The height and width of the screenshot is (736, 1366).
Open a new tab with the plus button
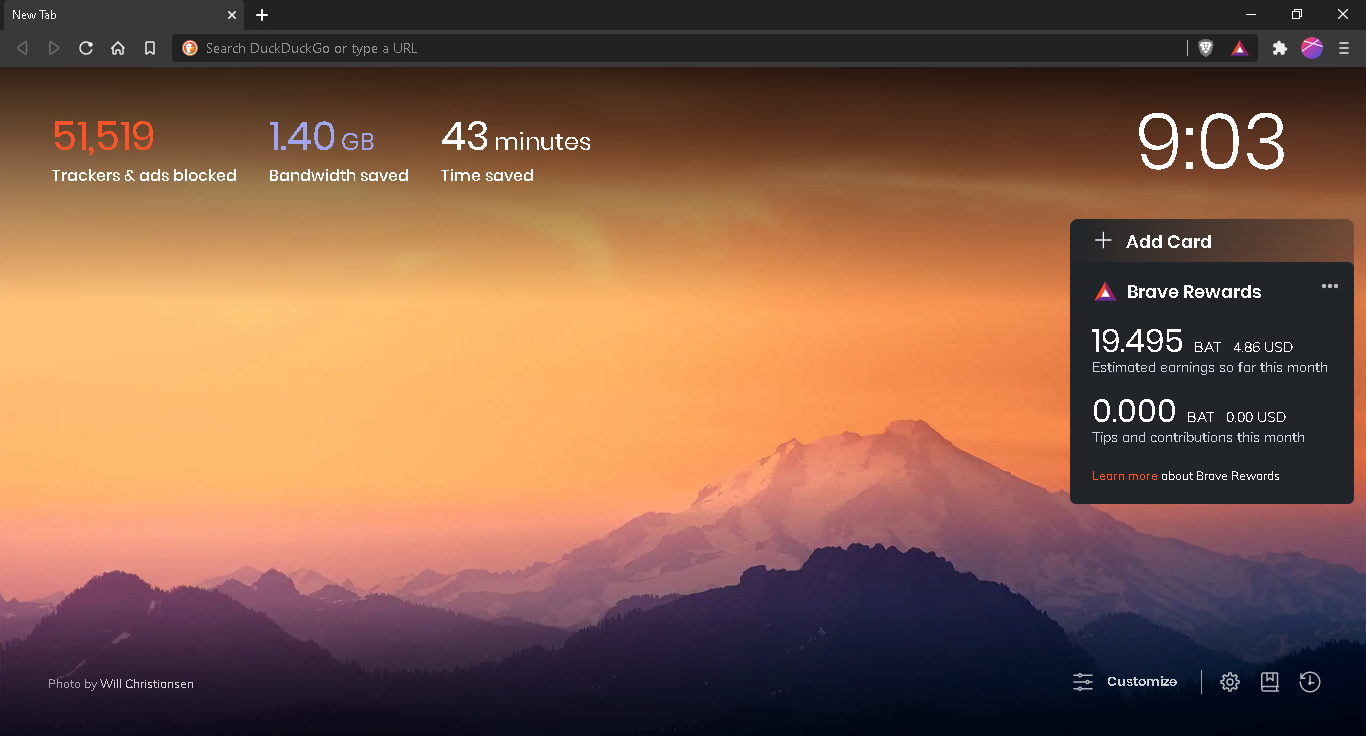[261, 15]
